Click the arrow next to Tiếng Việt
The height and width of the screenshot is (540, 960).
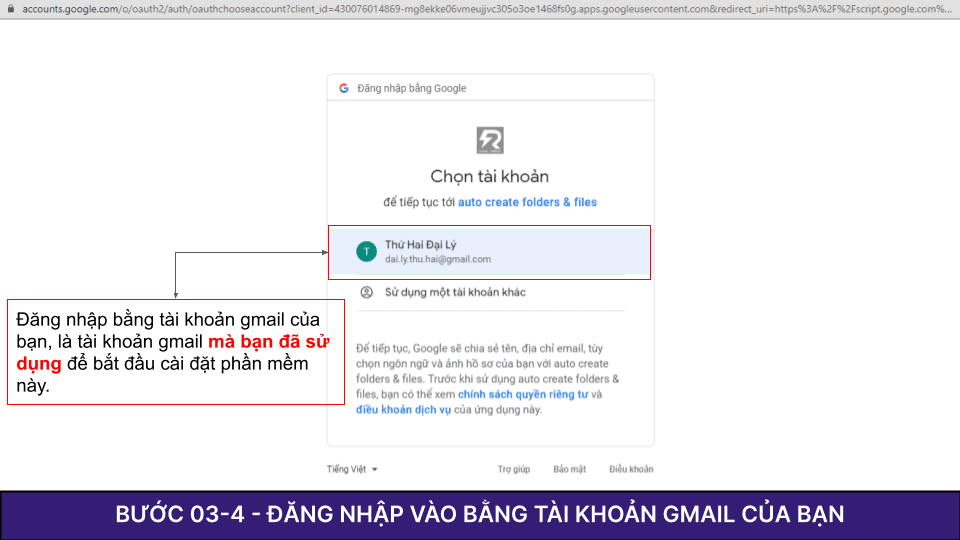coord(375,469)
